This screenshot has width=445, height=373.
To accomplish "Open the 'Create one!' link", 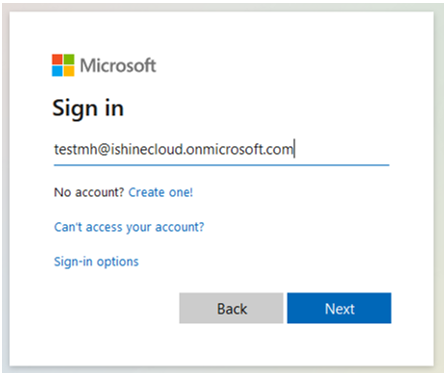I will [161, 192].
